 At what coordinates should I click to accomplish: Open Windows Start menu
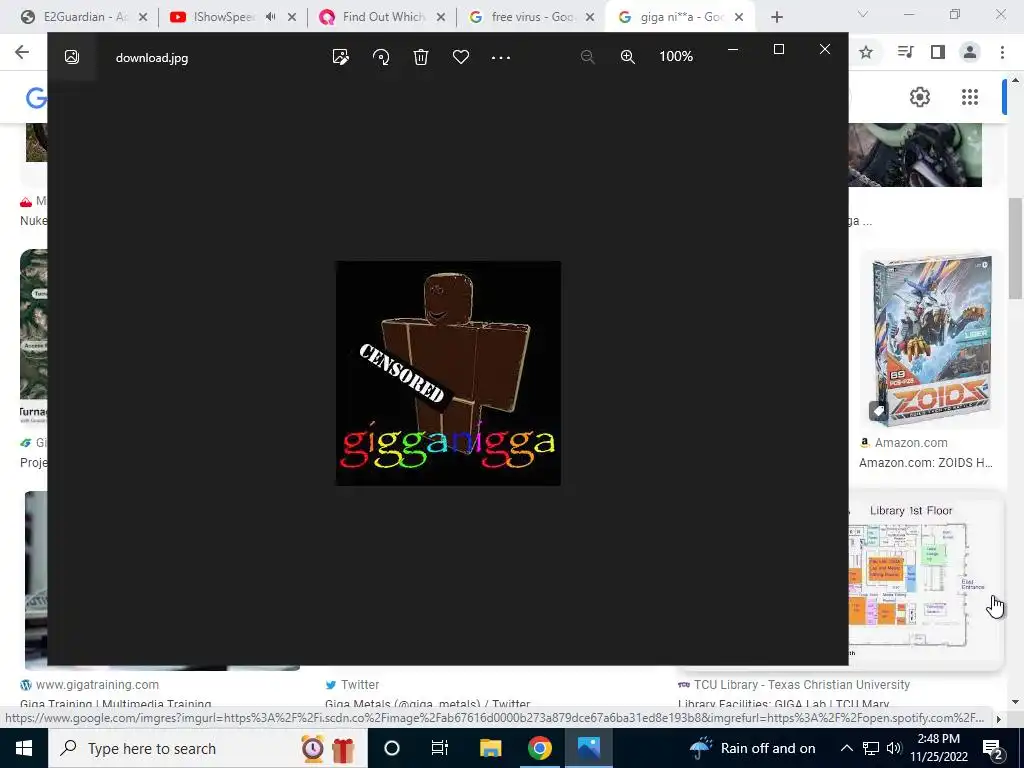coord(24,748)
